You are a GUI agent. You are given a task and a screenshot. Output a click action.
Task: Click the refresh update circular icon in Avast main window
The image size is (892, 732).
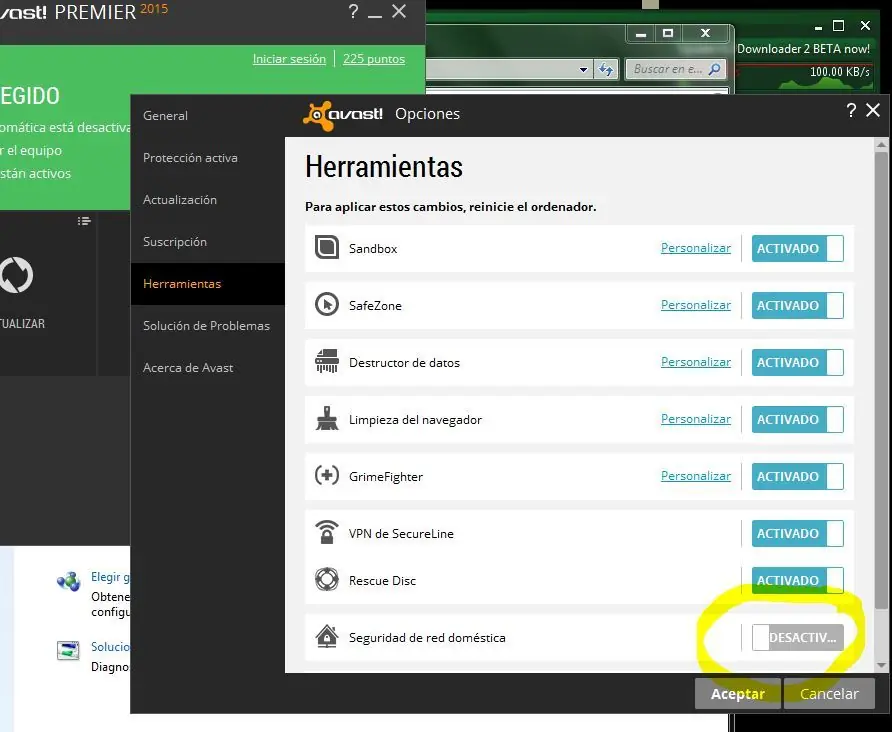(x=16, y=275)
